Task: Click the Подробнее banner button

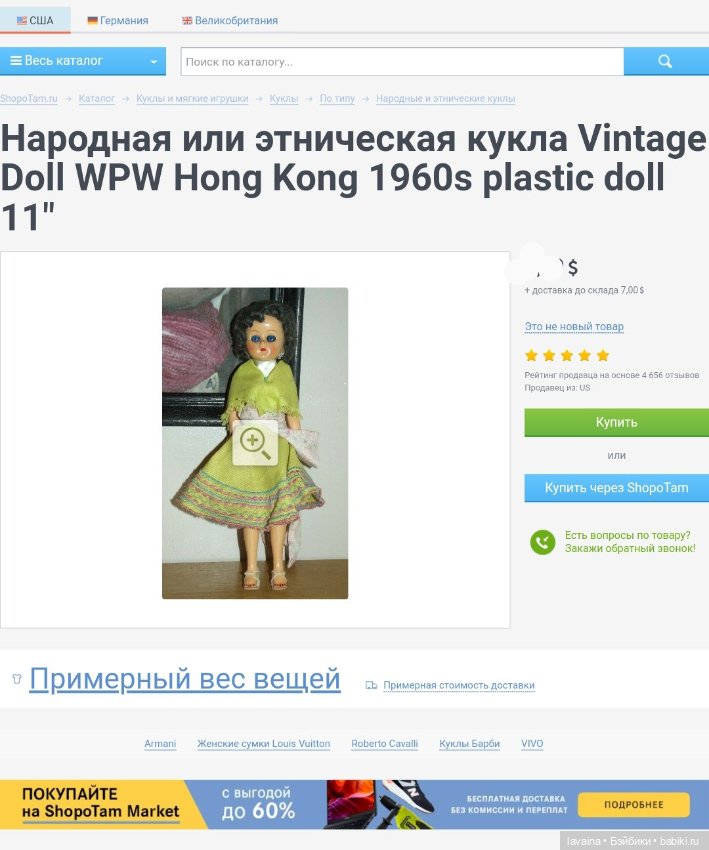Action: 634,804
